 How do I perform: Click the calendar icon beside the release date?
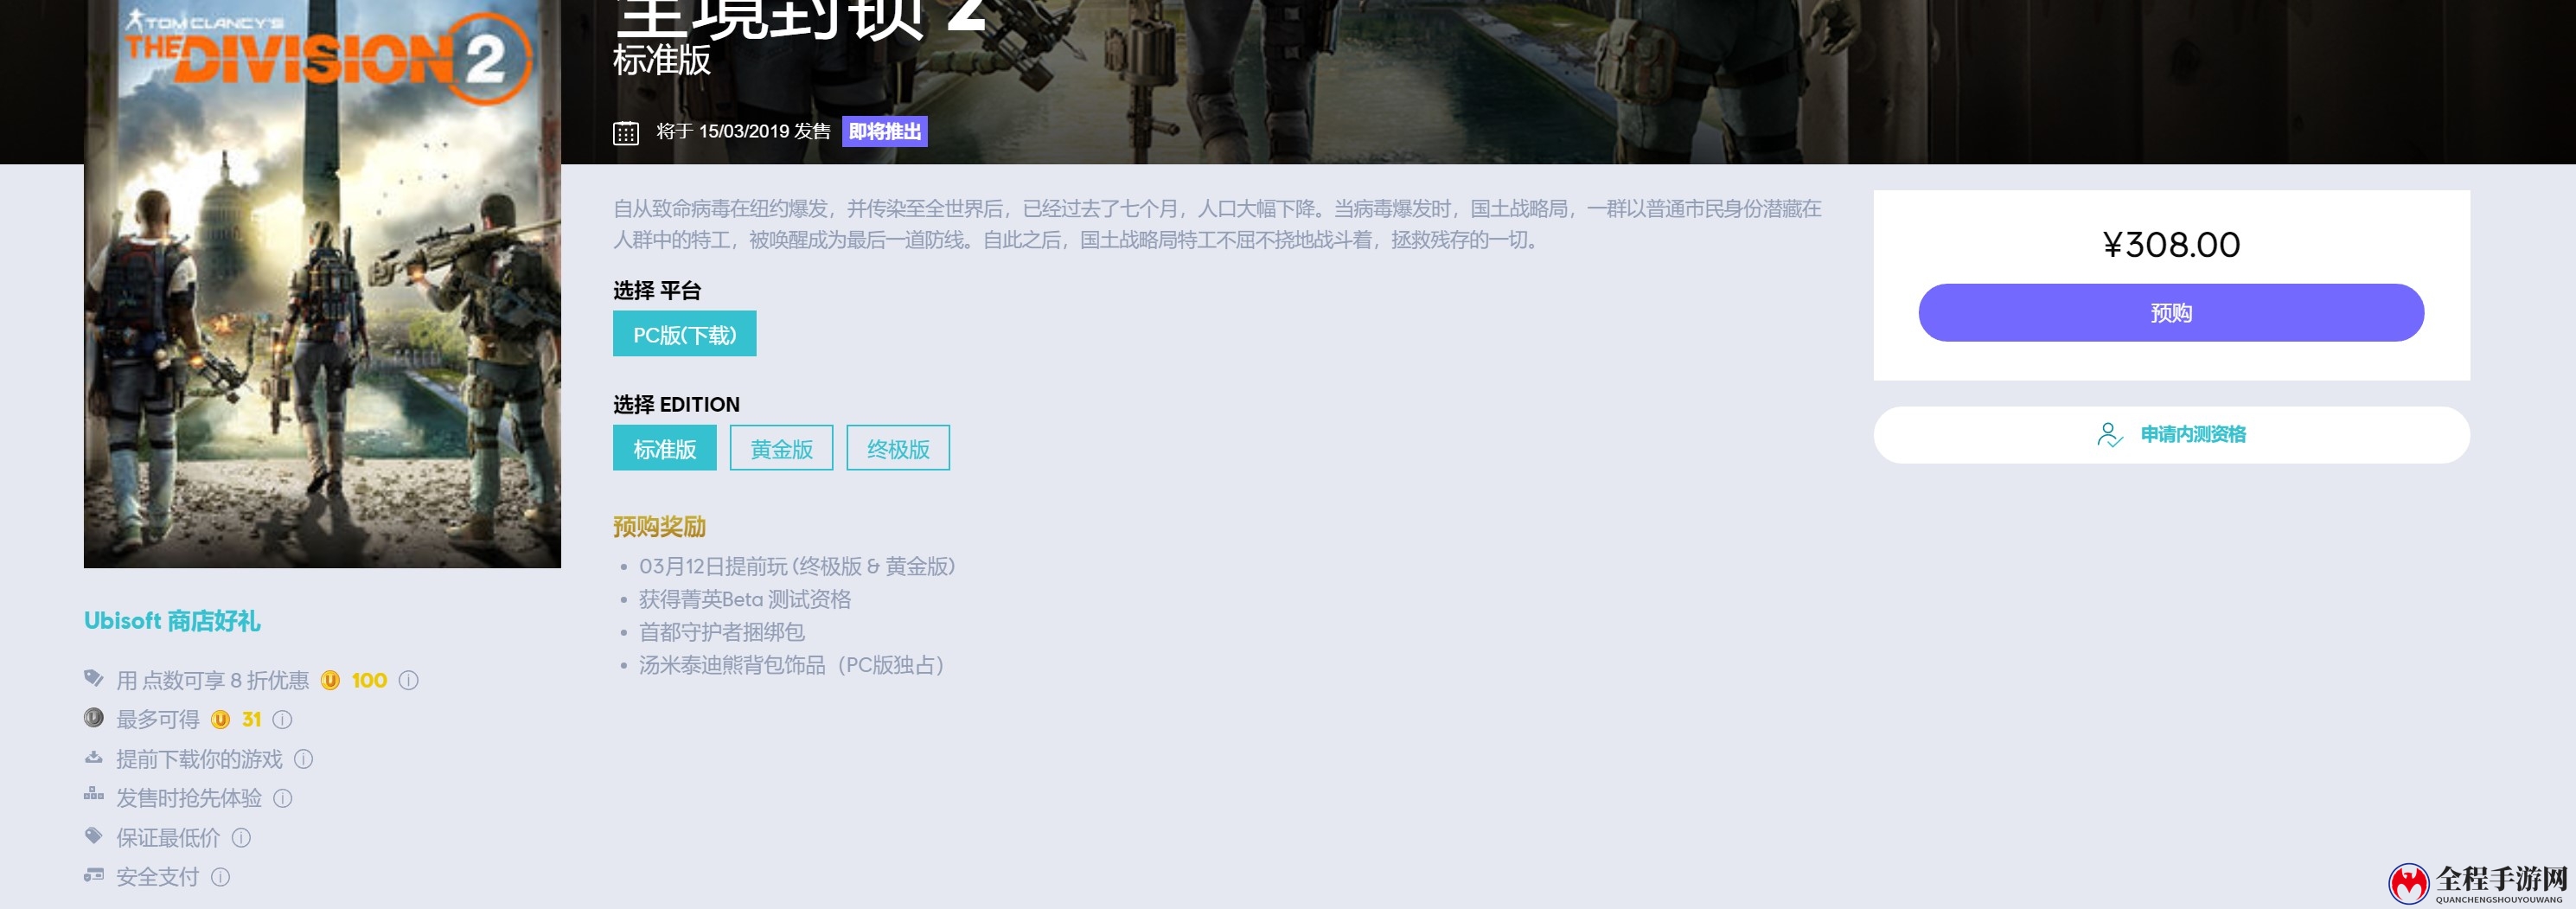(x=626, y=132)
